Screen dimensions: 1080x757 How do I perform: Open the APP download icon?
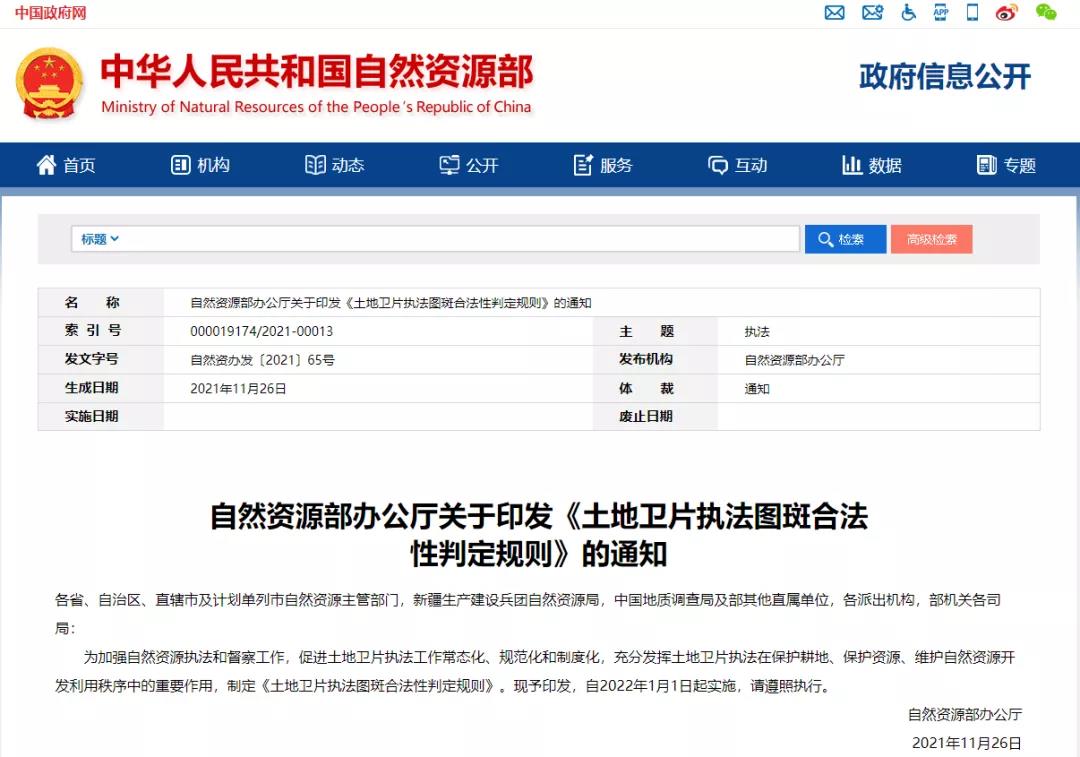click(940, 13)
